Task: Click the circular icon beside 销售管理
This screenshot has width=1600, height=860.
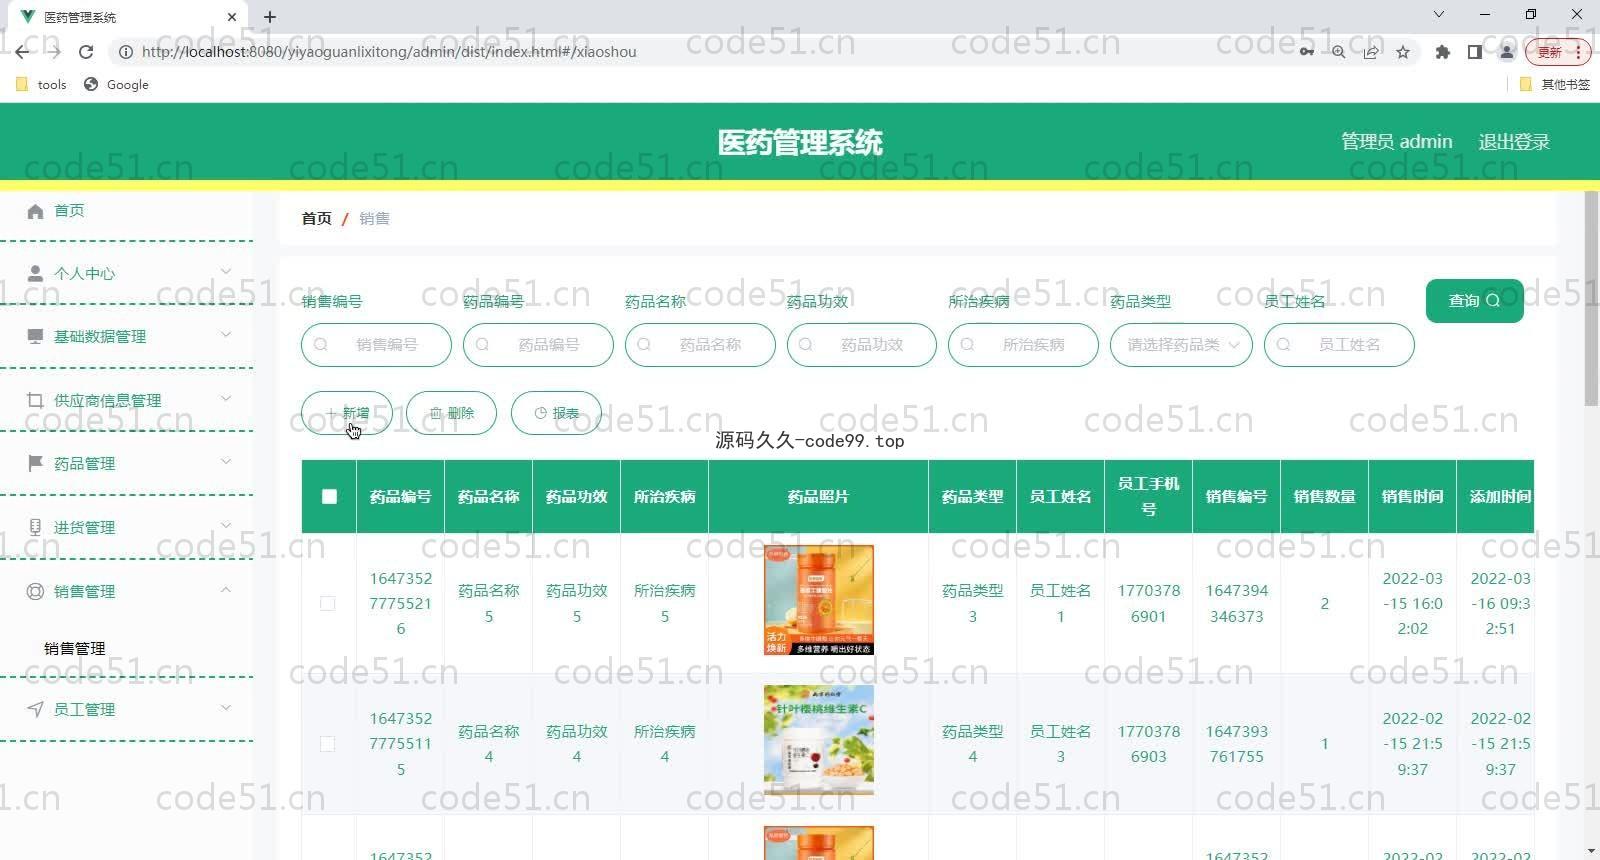Action: click(35, 591)
